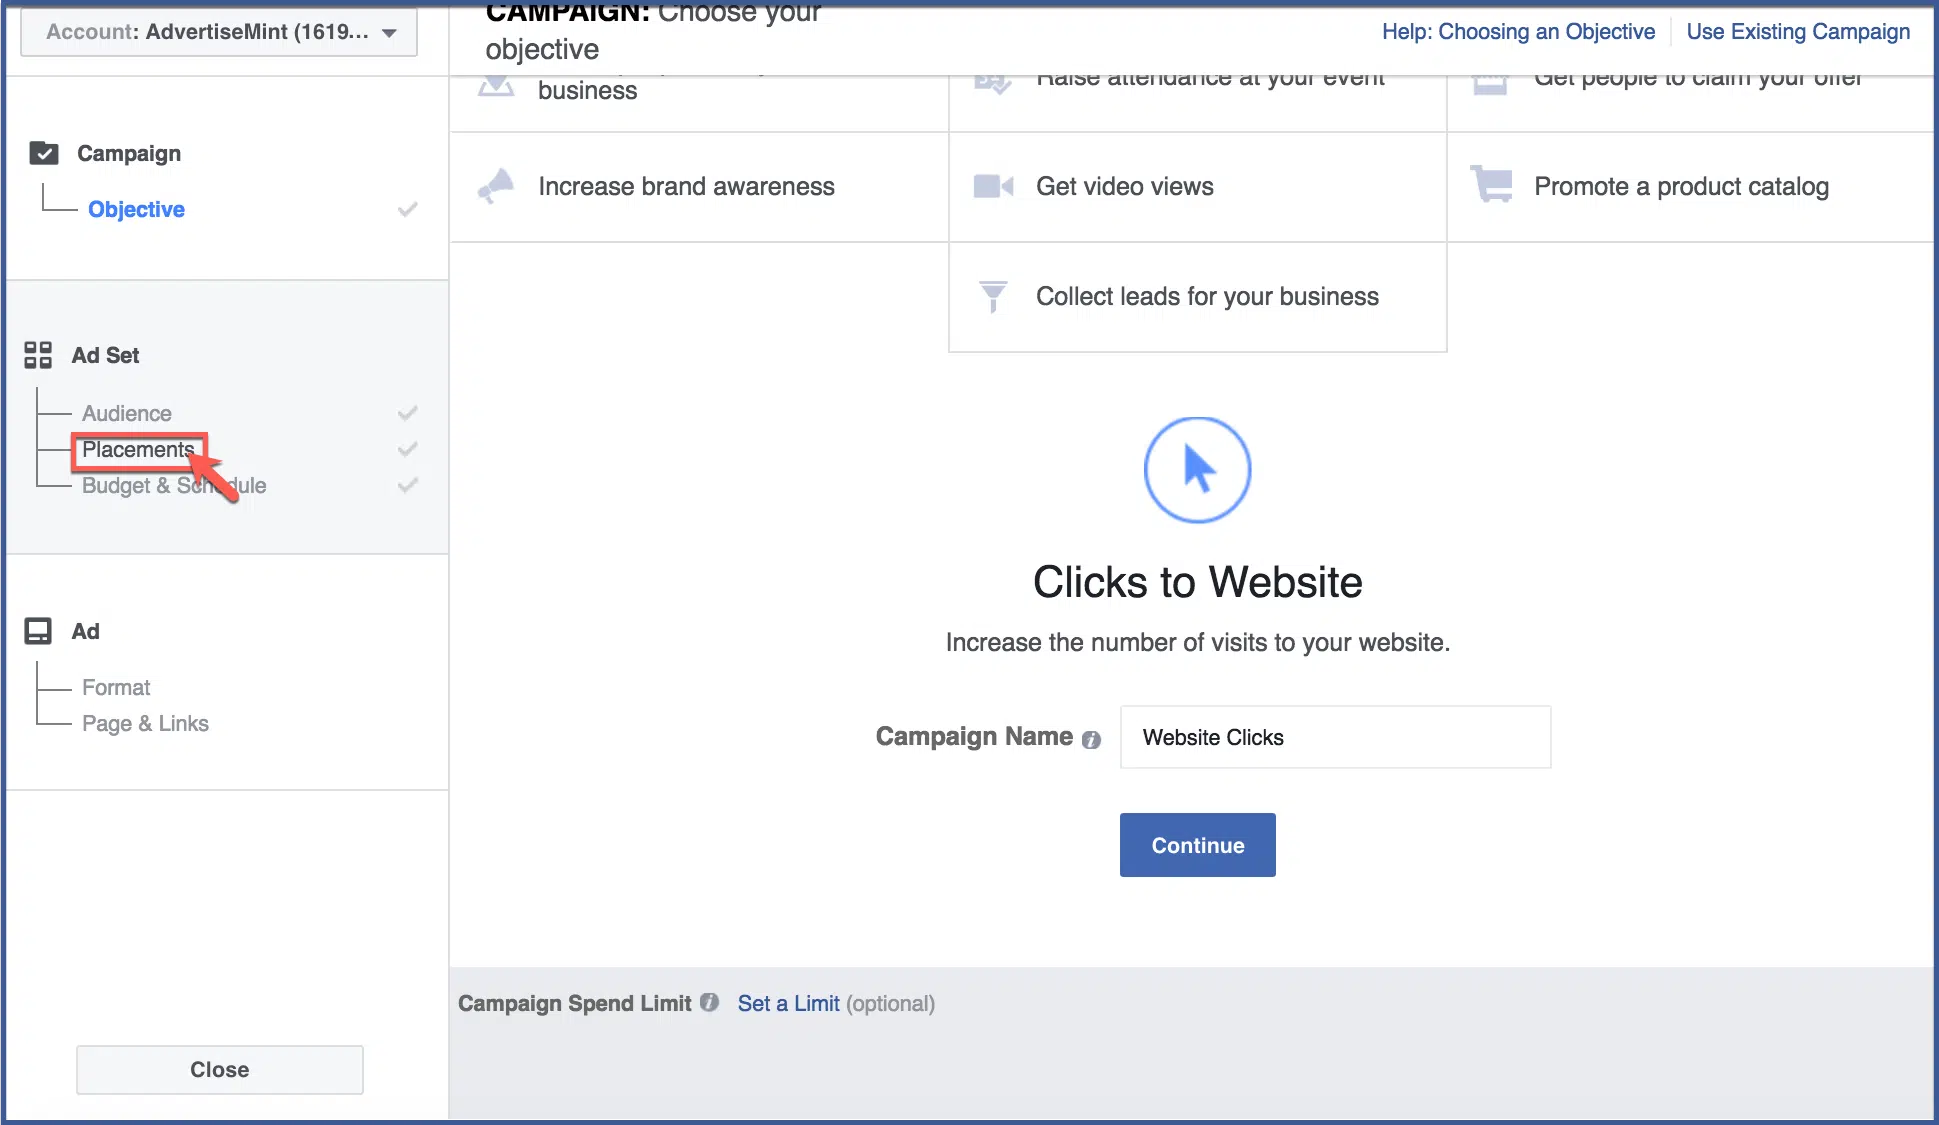Click the funnel icon for Collect leads
The height and width of the screenshot is (1125, 1939).
(x=993, y=296)
